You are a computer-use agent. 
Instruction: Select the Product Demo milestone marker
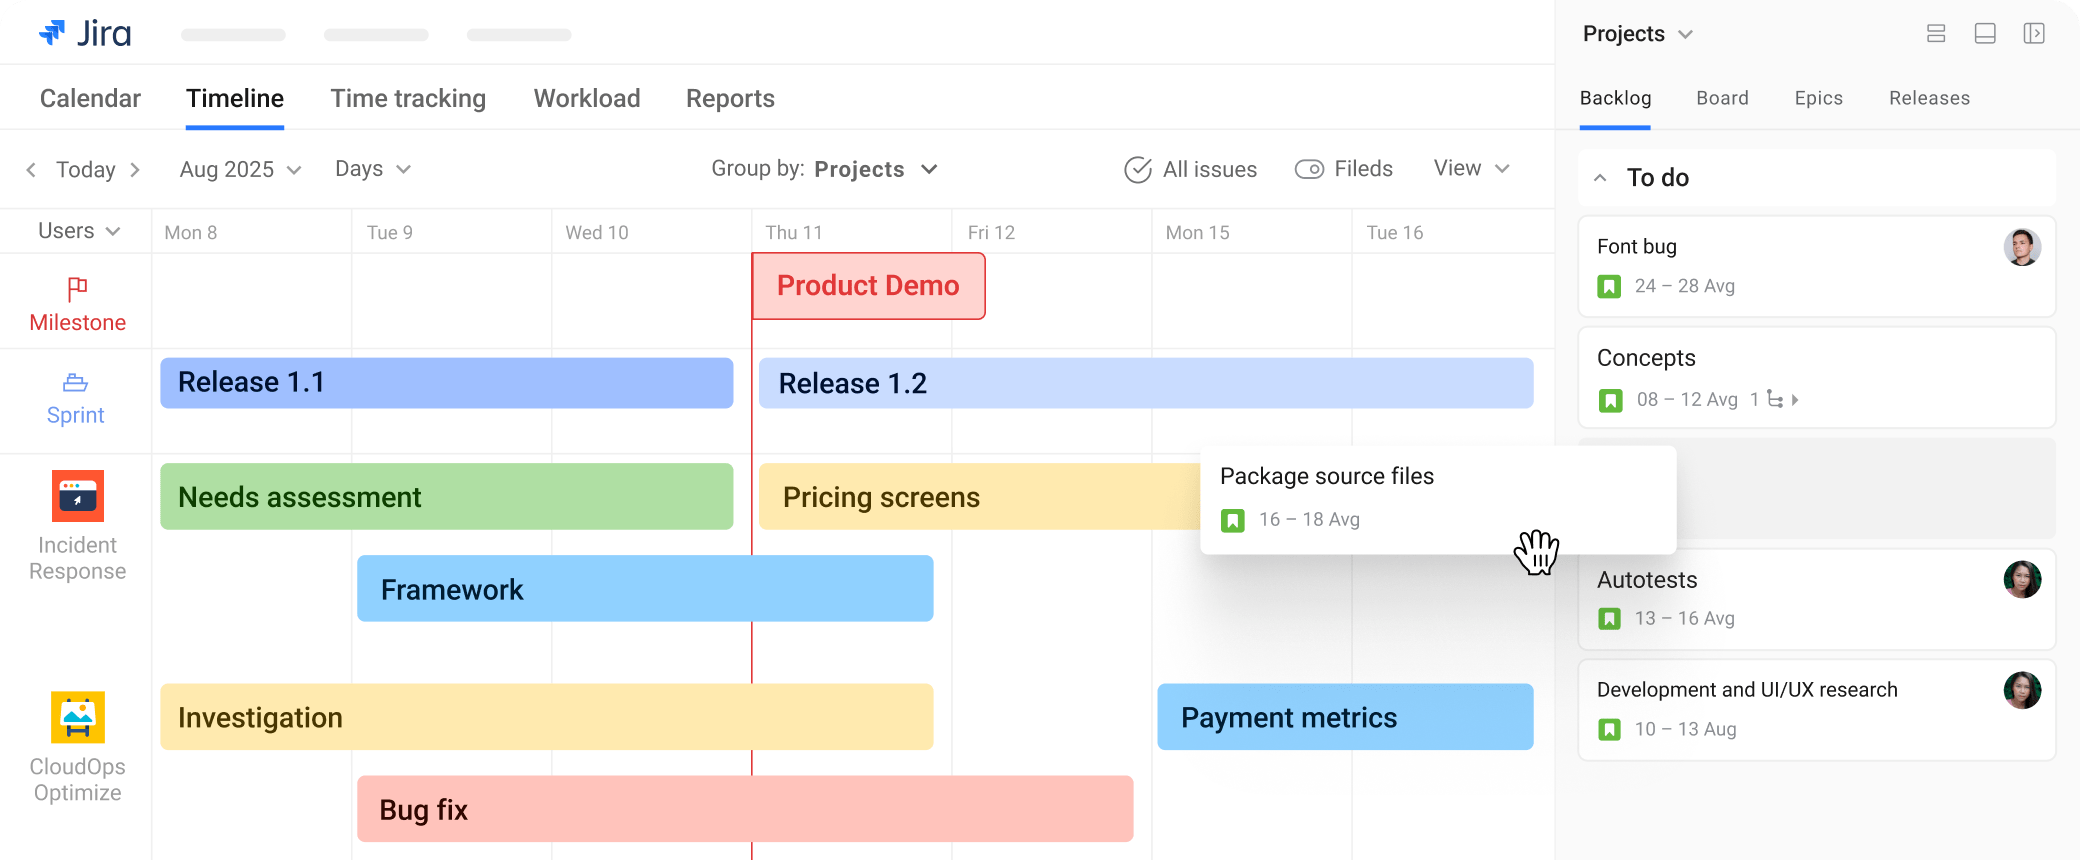868,286
